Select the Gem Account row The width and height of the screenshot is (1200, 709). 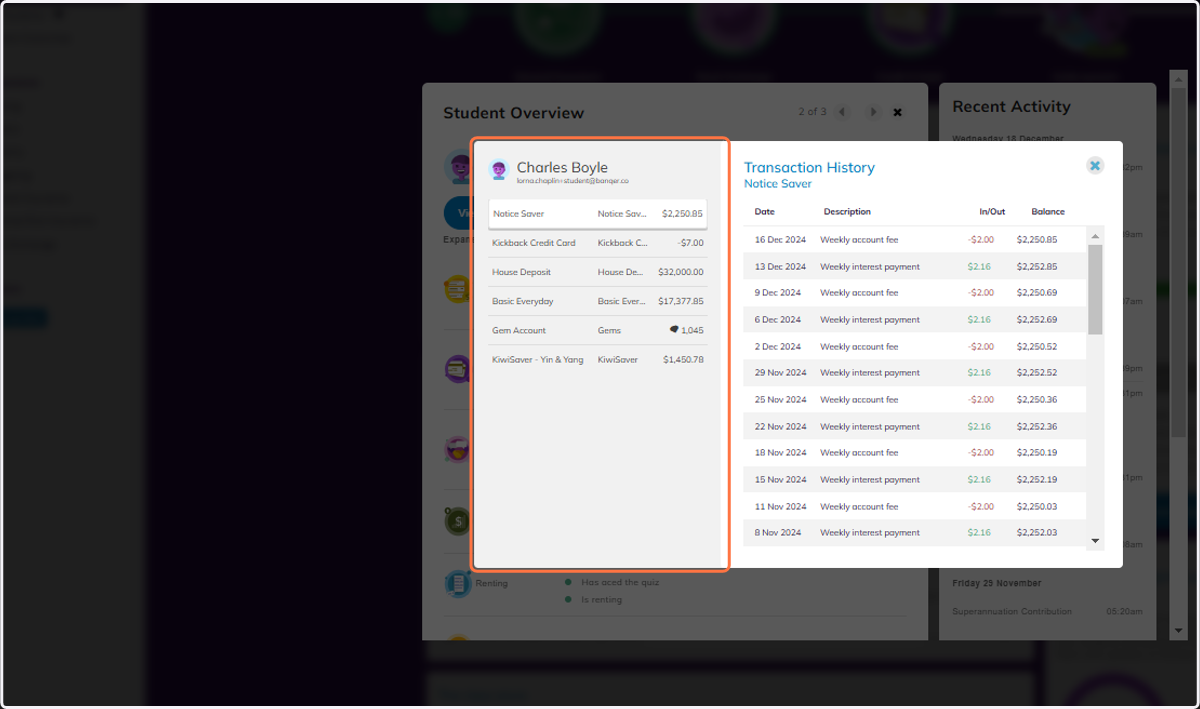pyautogui.click(x=598, y=330)
